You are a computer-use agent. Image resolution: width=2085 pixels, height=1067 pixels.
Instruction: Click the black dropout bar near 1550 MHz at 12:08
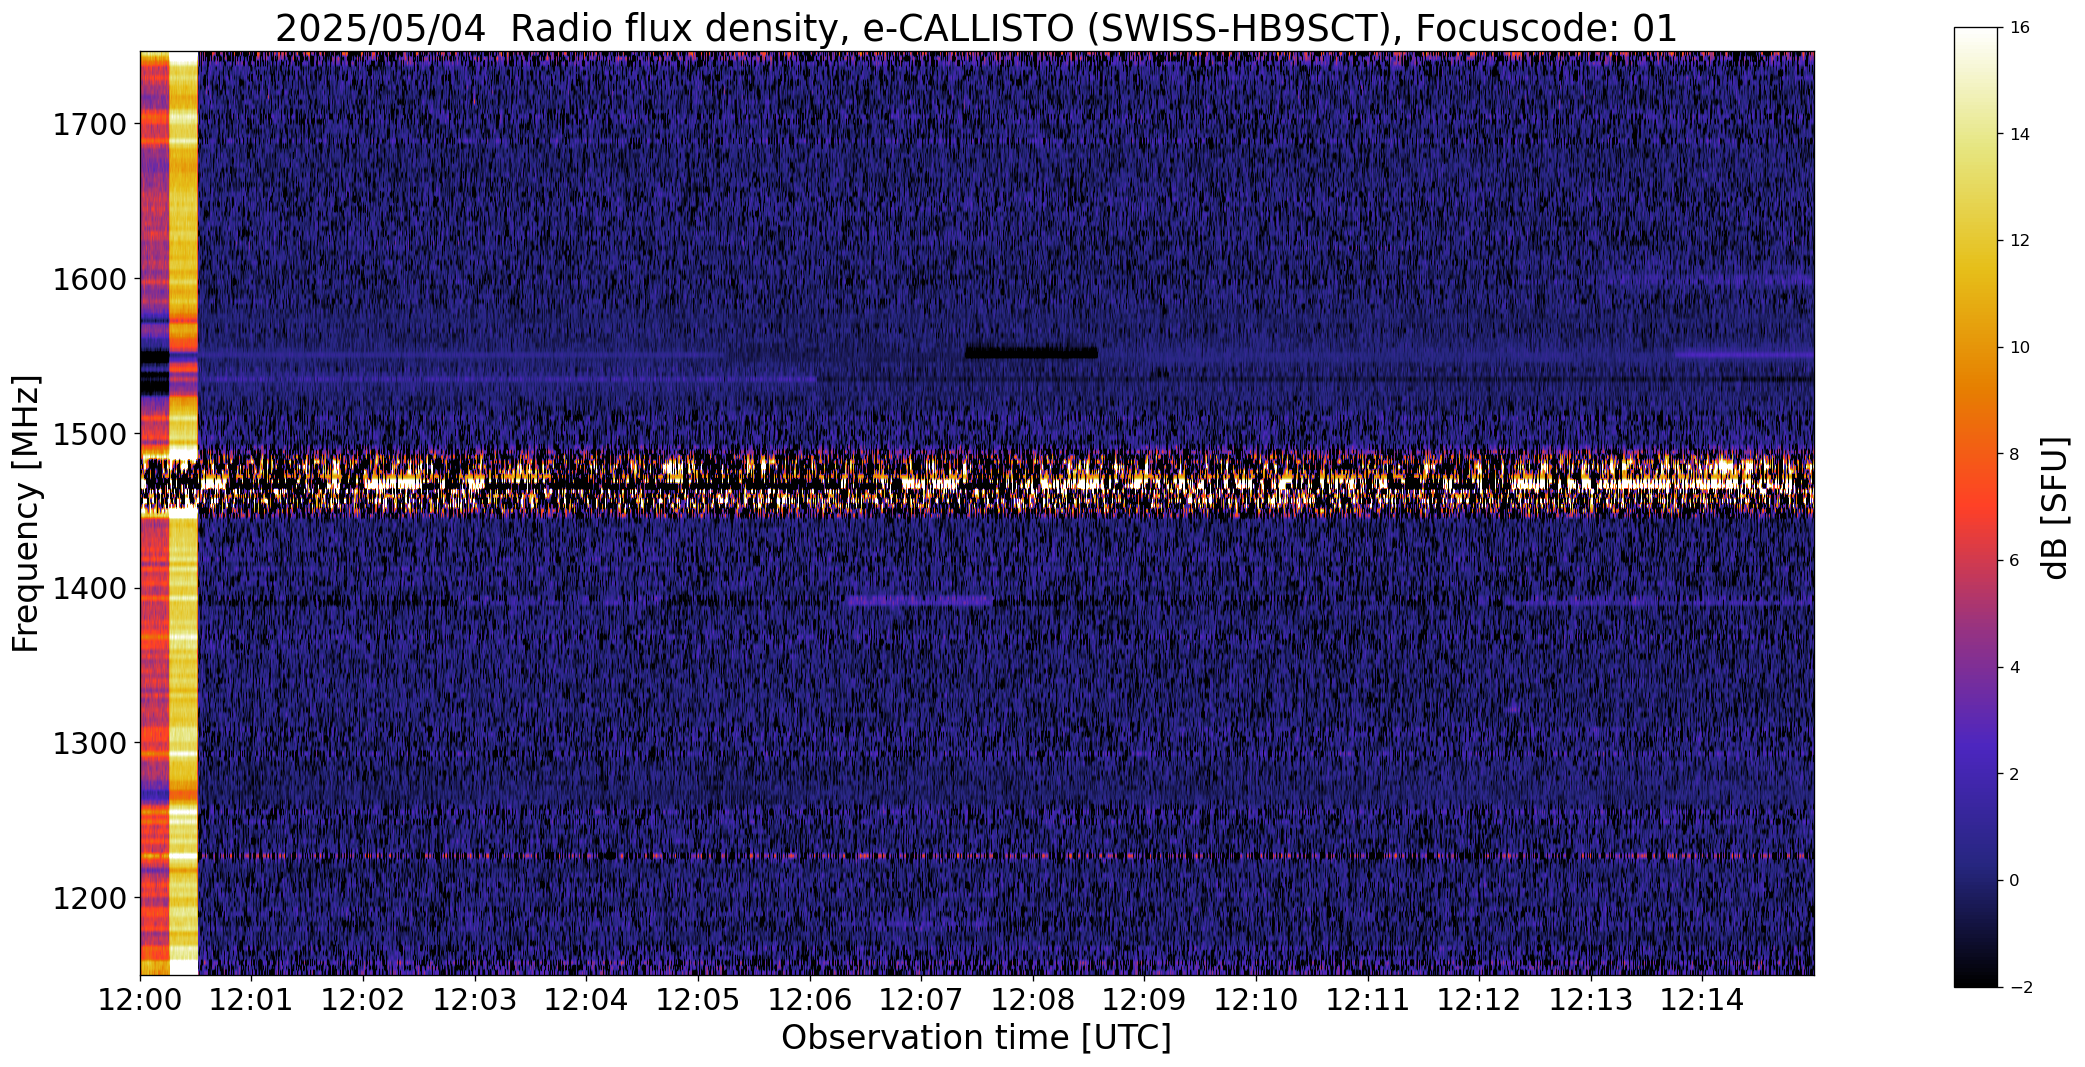1031,352
